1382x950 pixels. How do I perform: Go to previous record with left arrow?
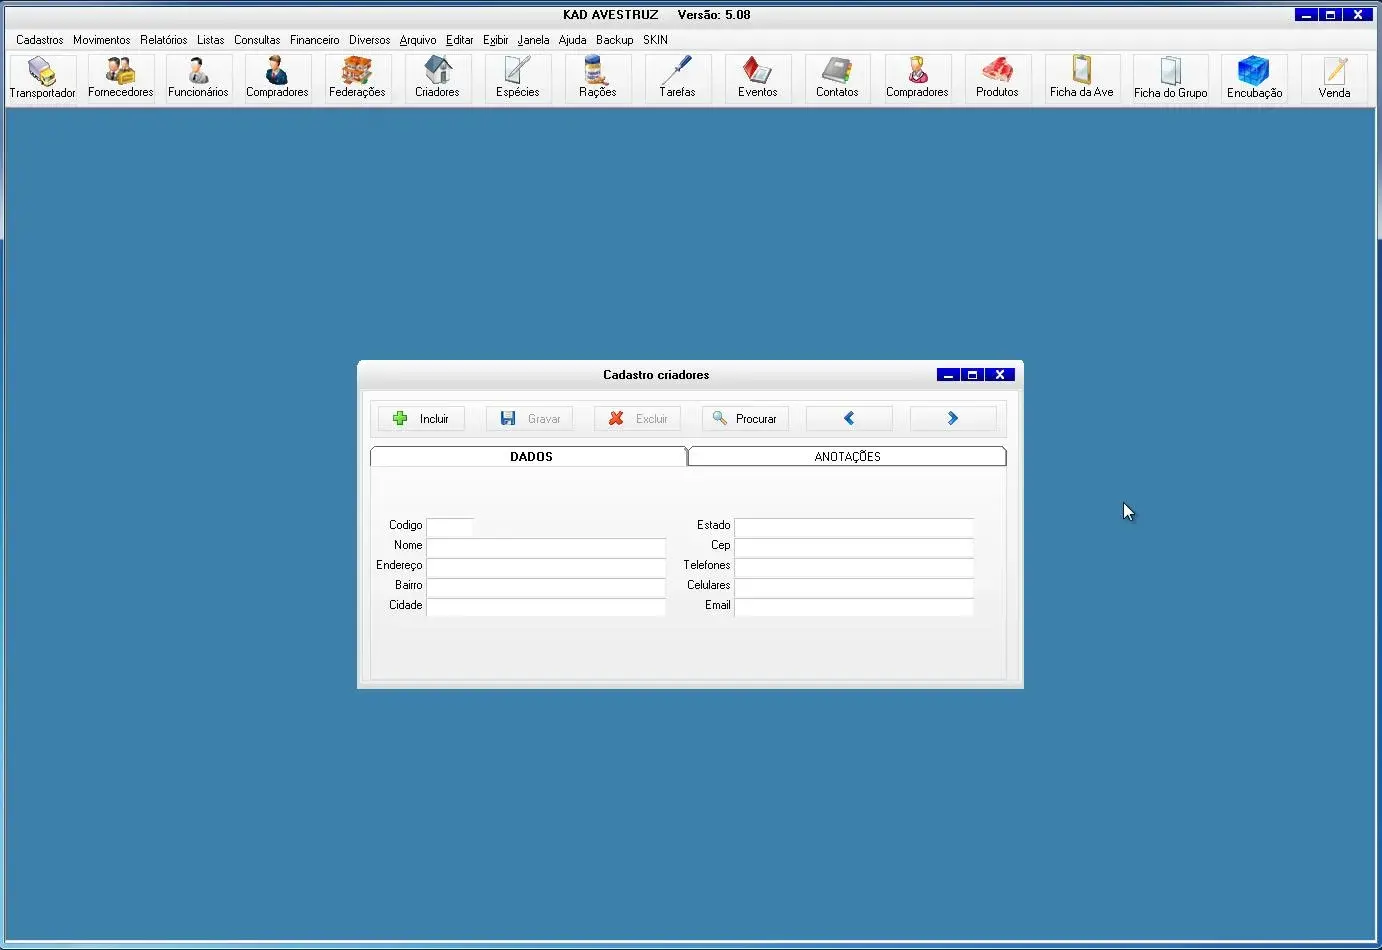point(849,419)
